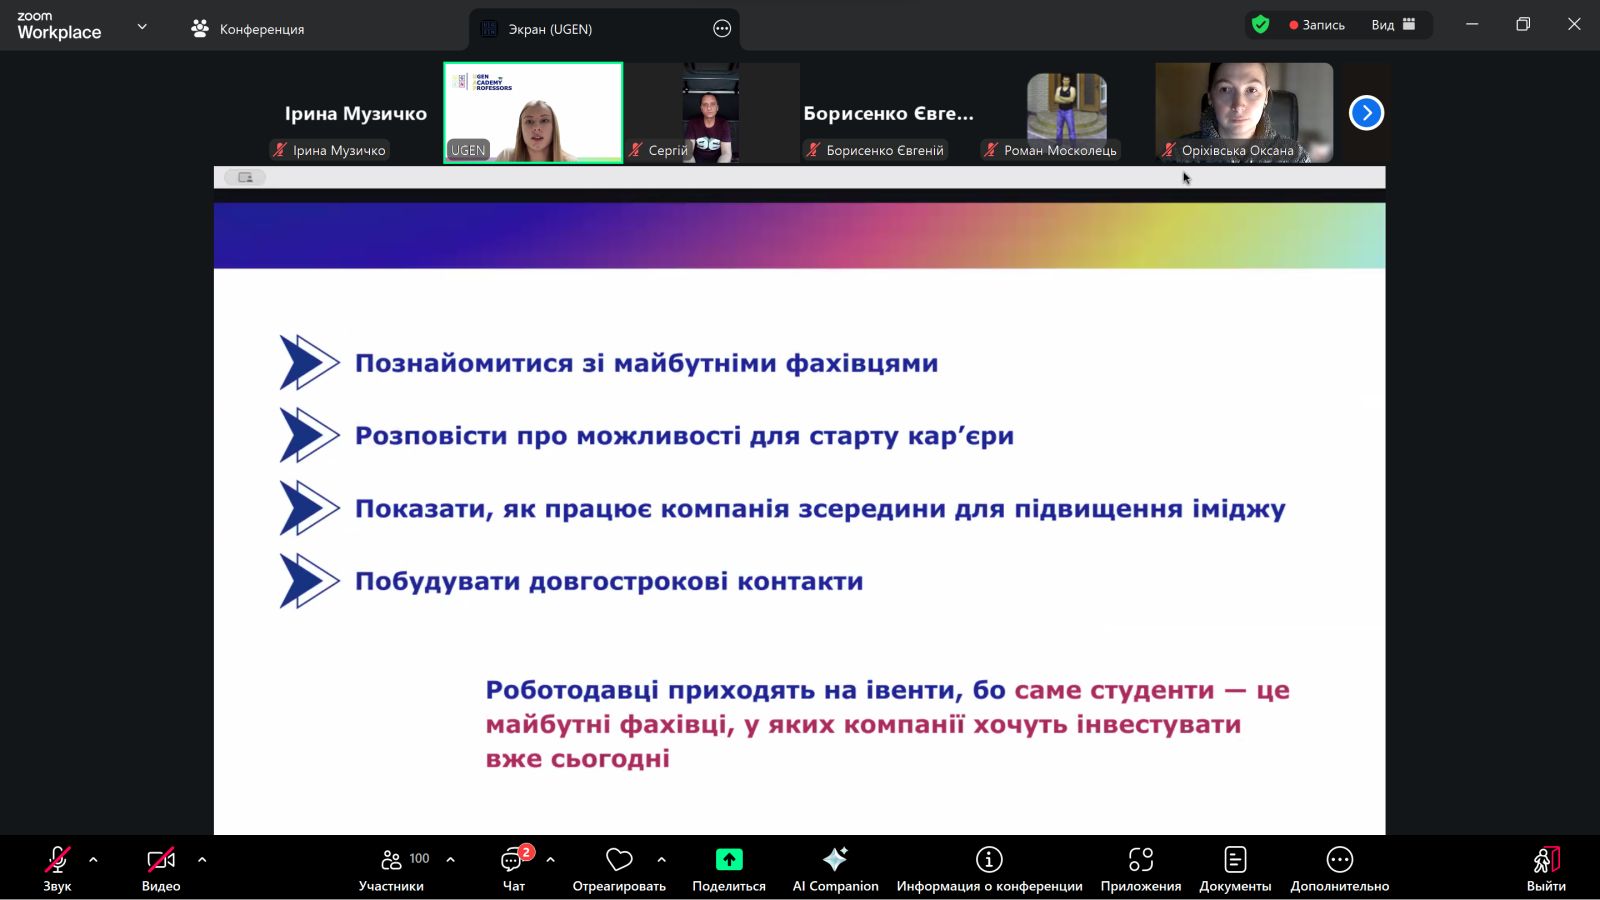Unmute microphone with the Звук button
The height and width of the screenshot is (900, 1600).
57,868
